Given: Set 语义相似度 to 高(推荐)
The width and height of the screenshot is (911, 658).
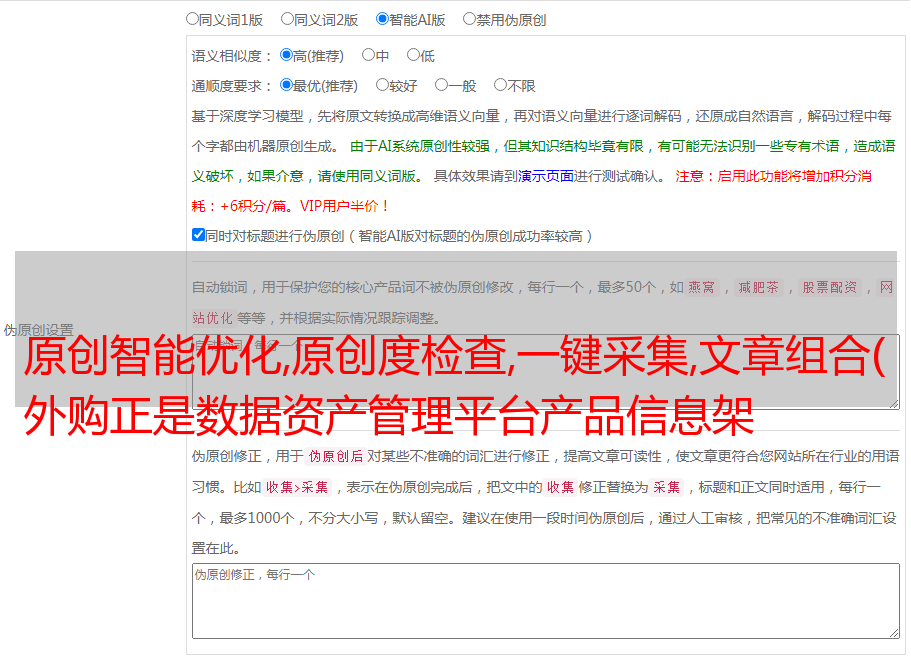Looking at the screenshot, I should [286, 55].
